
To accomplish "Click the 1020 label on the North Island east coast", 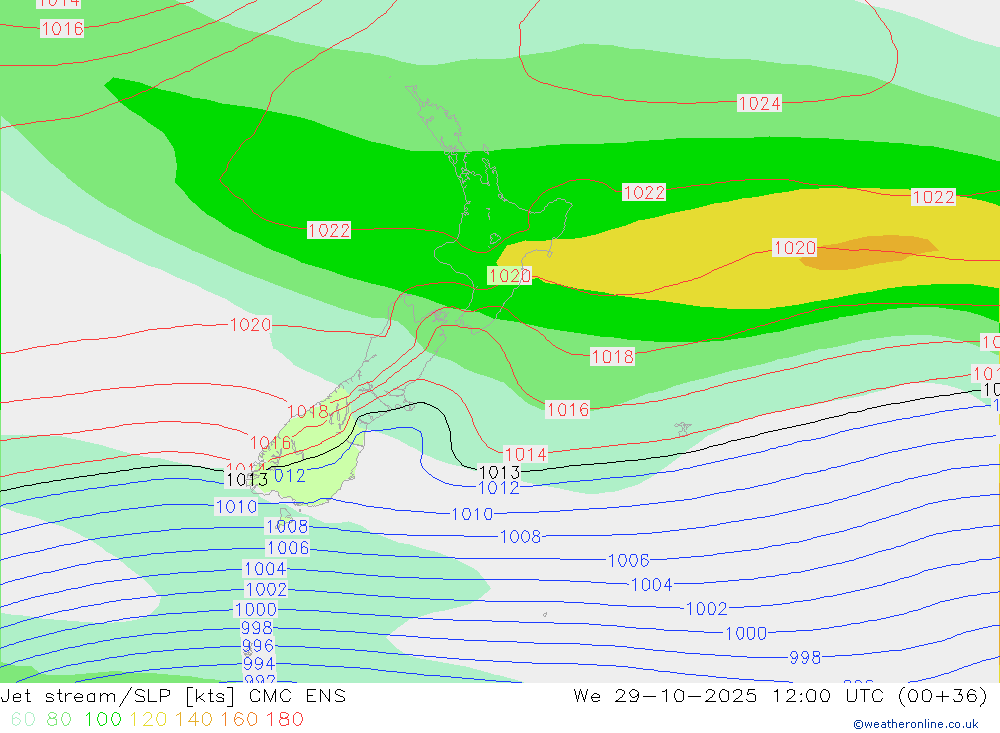I will coord(510,276).
